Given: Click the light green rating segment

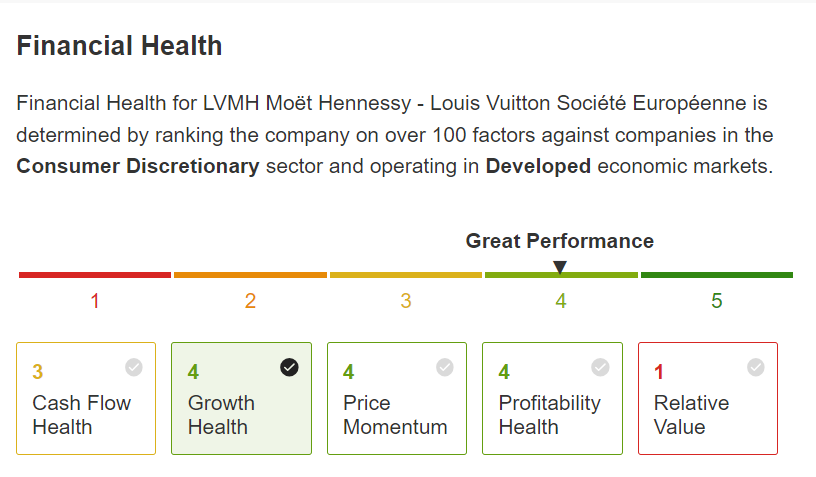Looking at the screenshot, I should pyautogui.click(x=561, y=275).
